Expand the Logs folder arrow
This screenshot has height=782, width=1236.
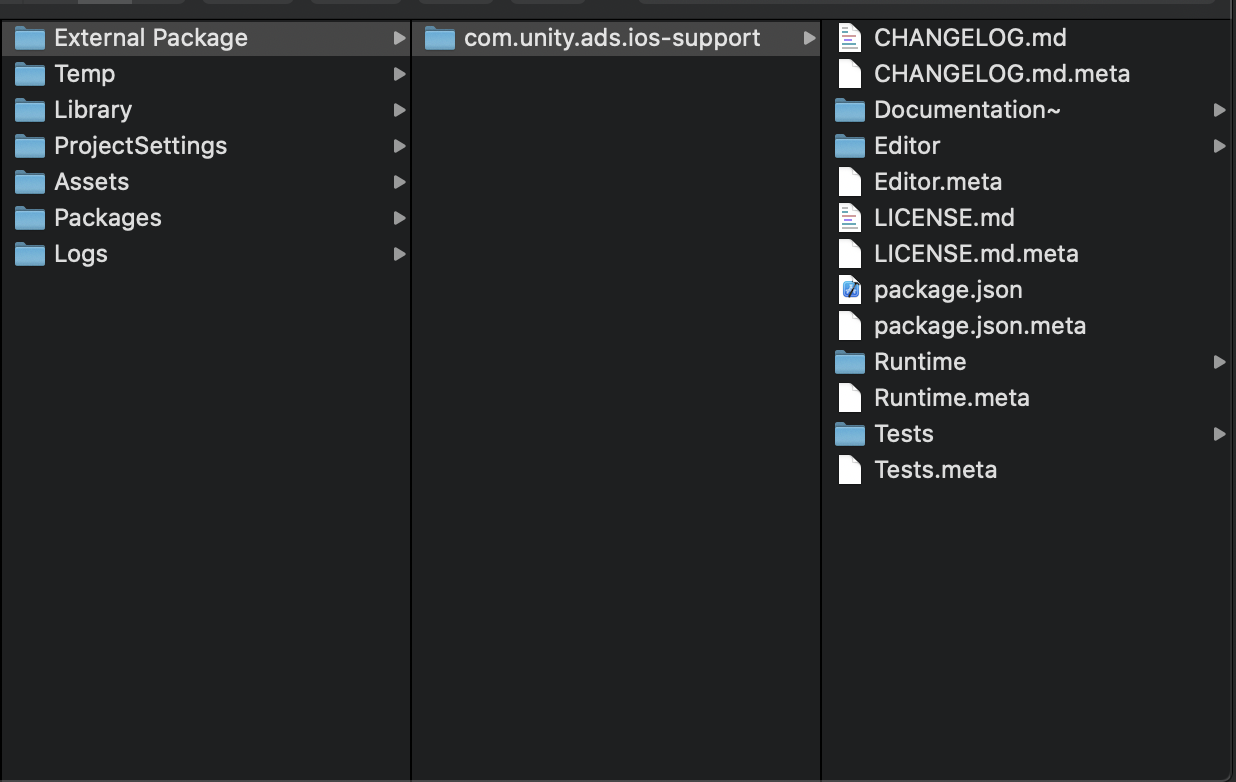(x=400, y=254)
